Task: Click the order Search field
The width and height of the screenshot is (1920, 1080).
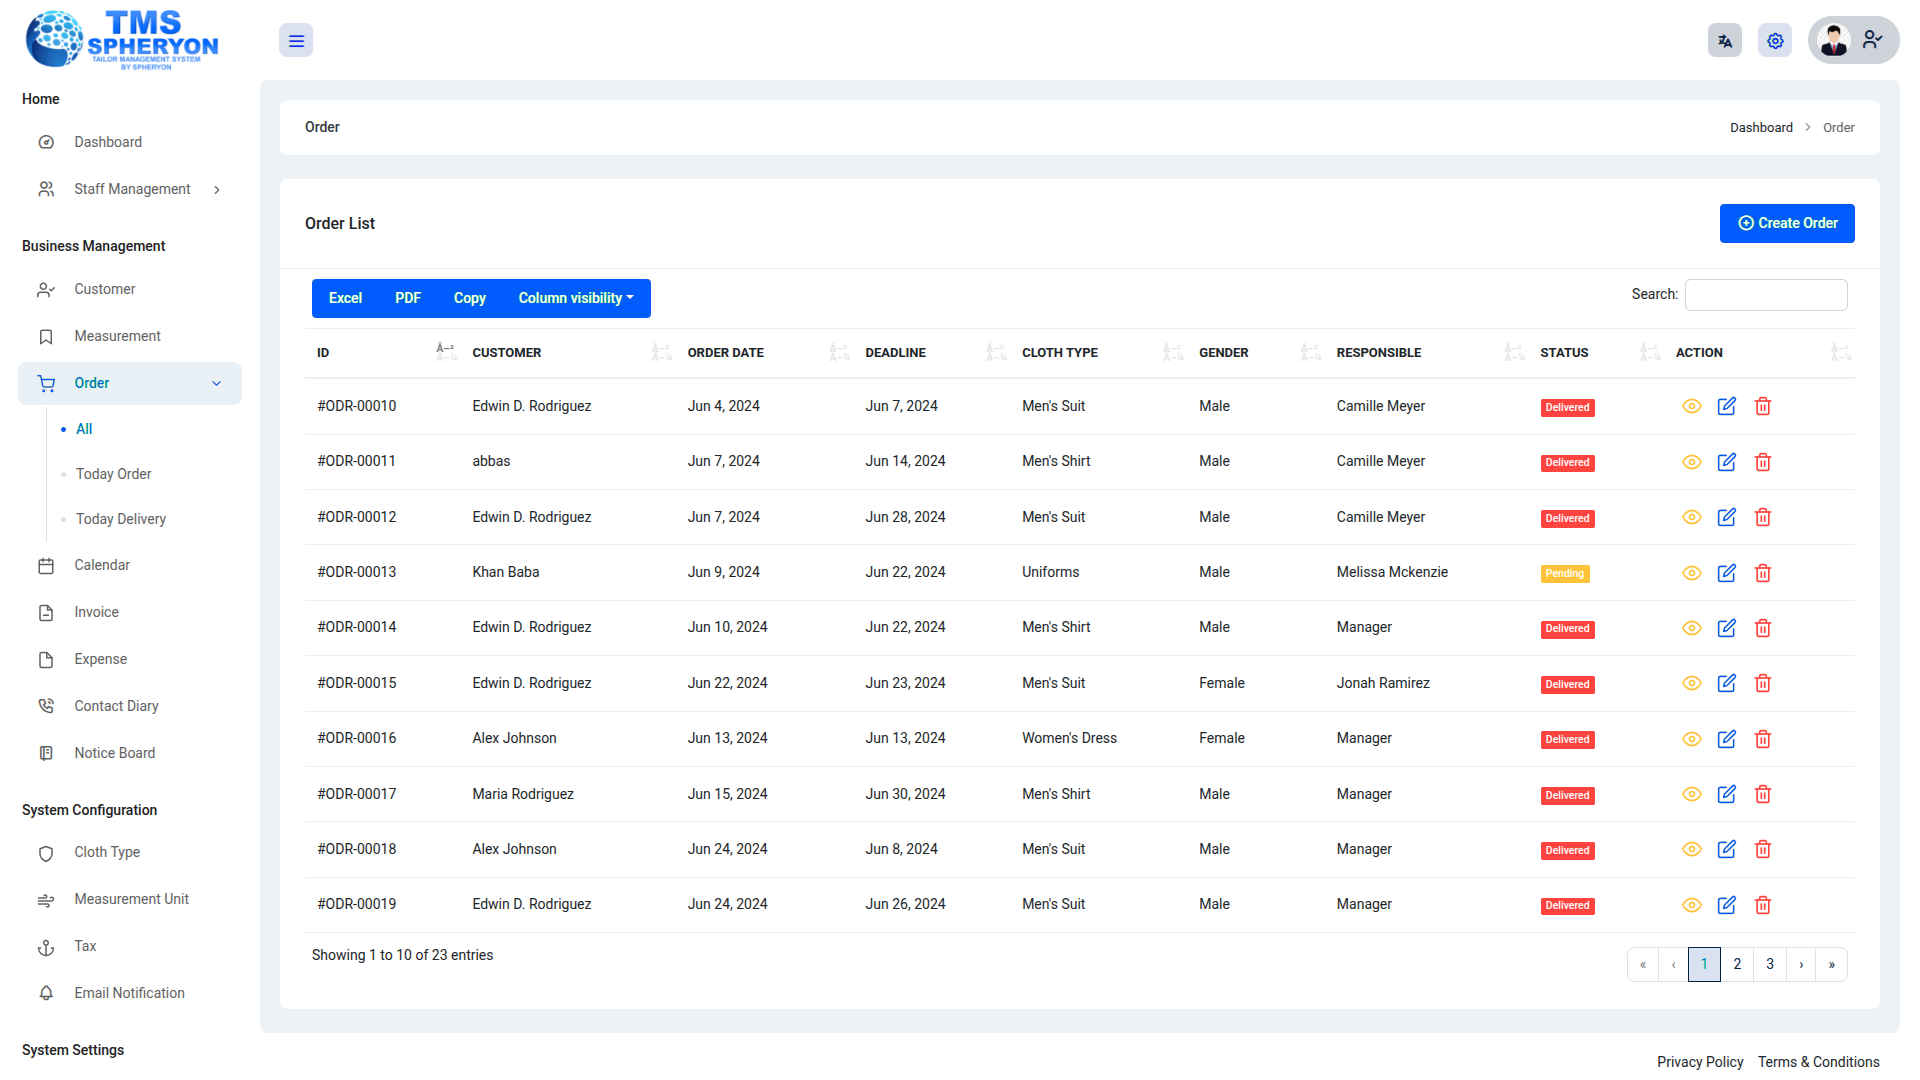Action: [x=1766, y=295]
